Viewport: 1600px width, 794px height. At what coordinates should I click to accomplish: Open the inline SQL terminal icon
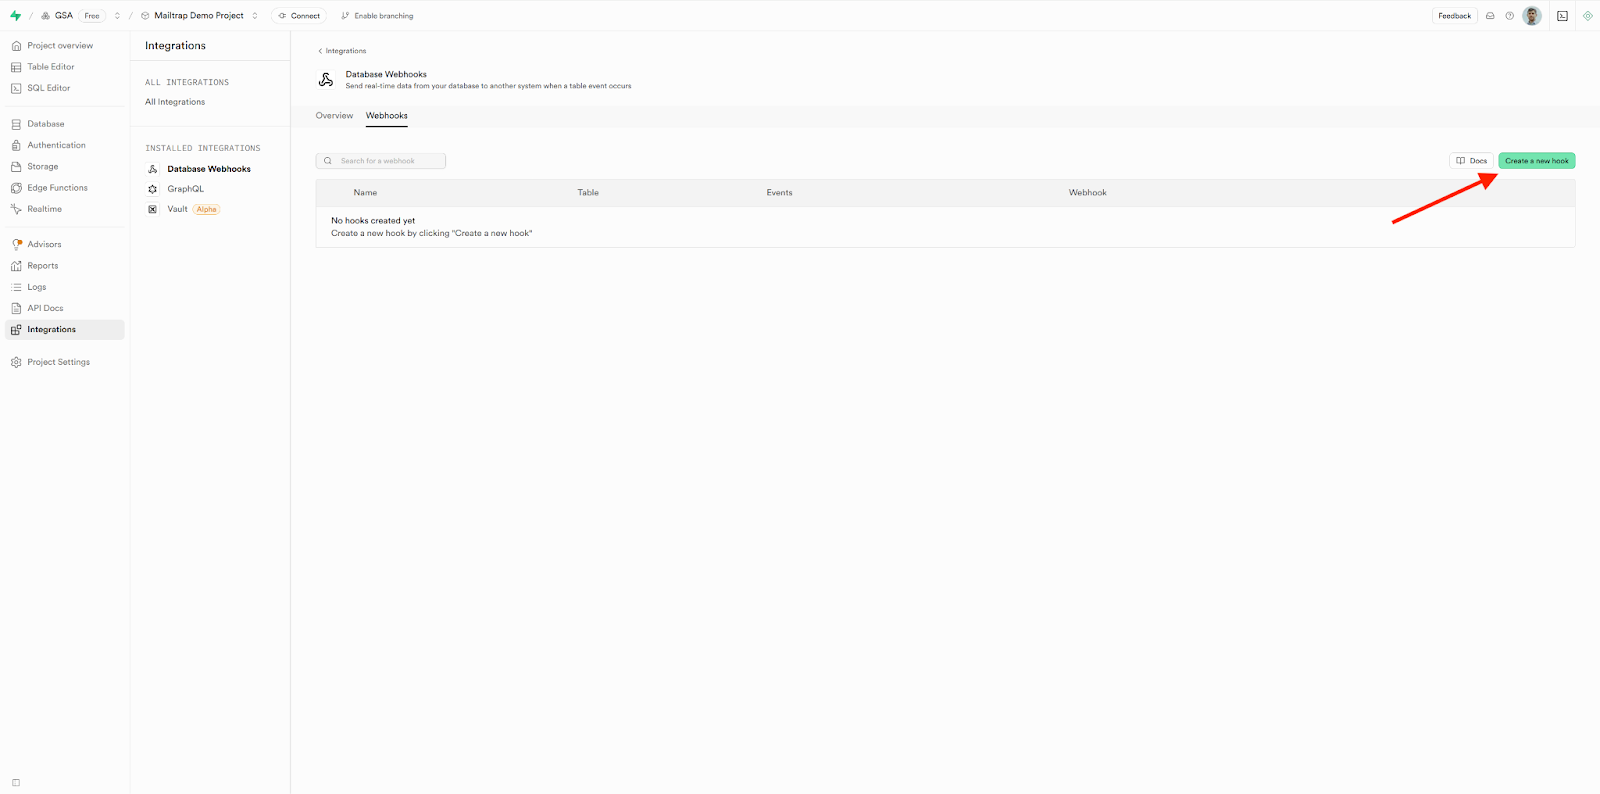tap(1562, 16)
